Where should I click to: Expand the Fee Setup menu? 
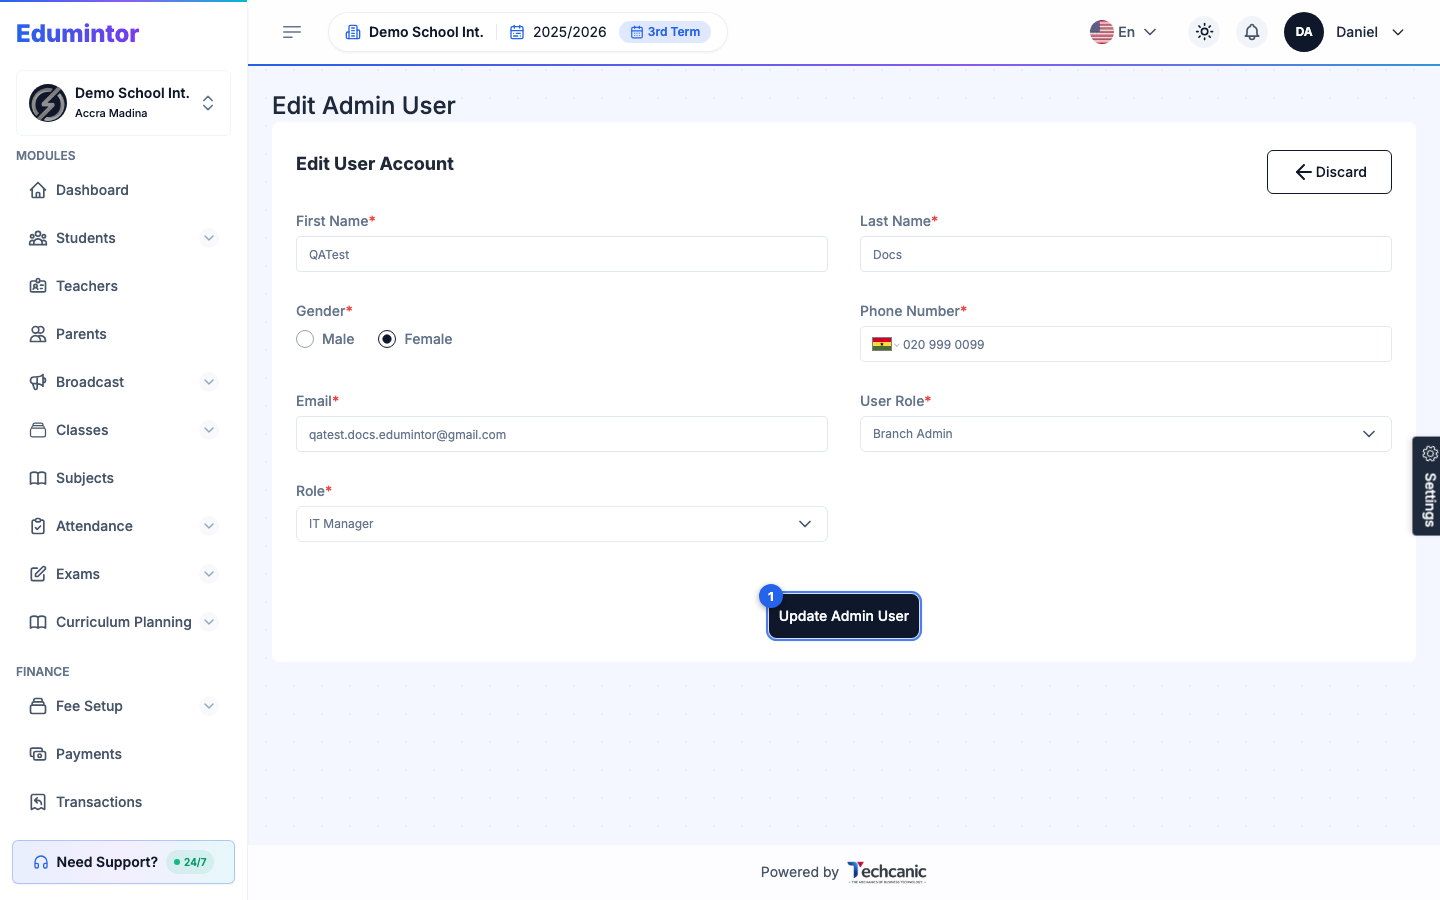click(x=209, y=706)
